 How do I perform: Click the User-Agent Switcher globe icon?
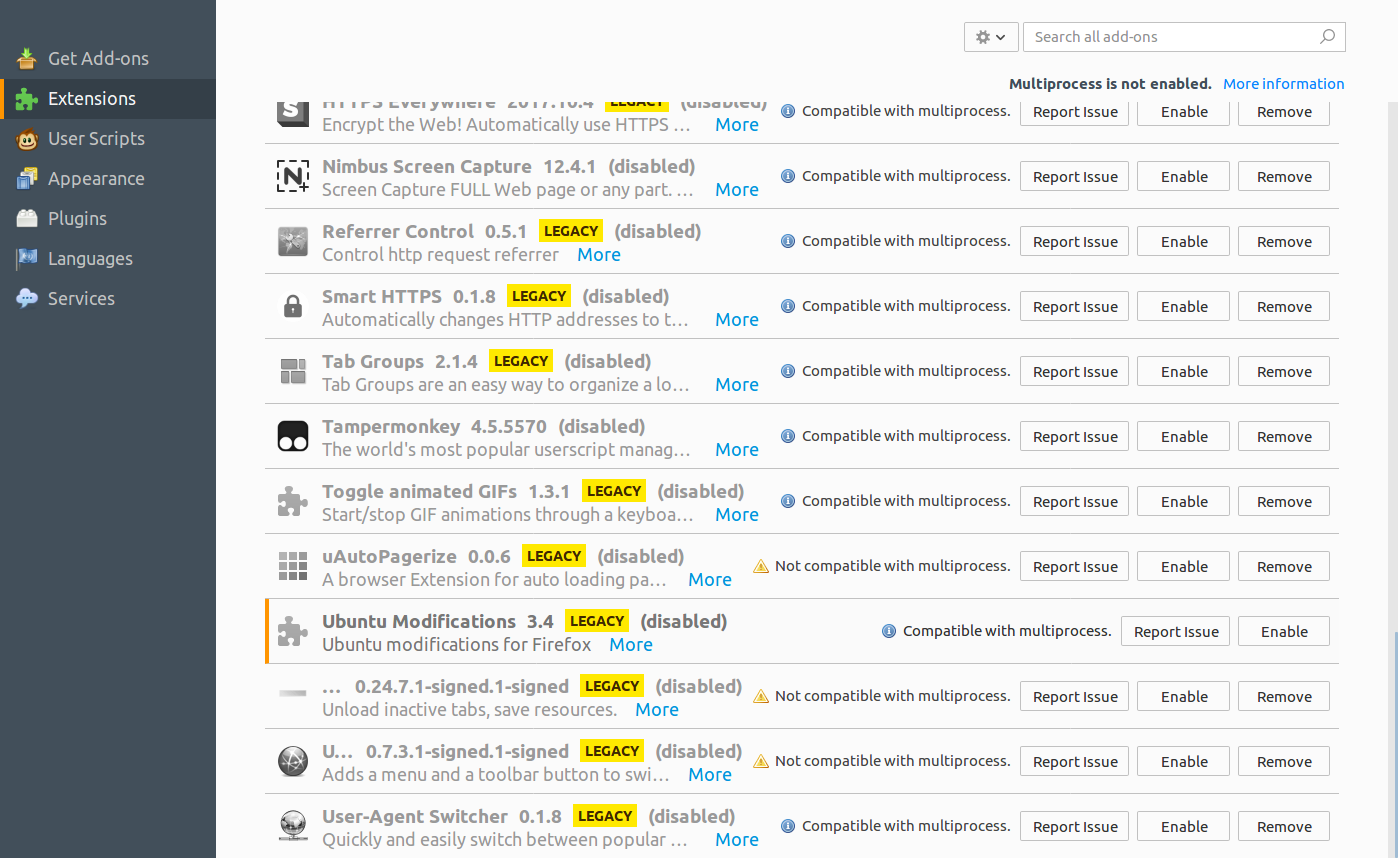[x=293, y=827]
